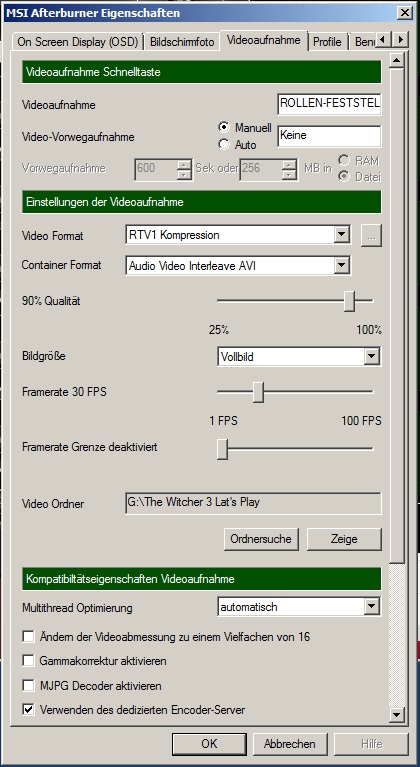
Task: Click the Abbrechen button
Action: coord(289,744)
